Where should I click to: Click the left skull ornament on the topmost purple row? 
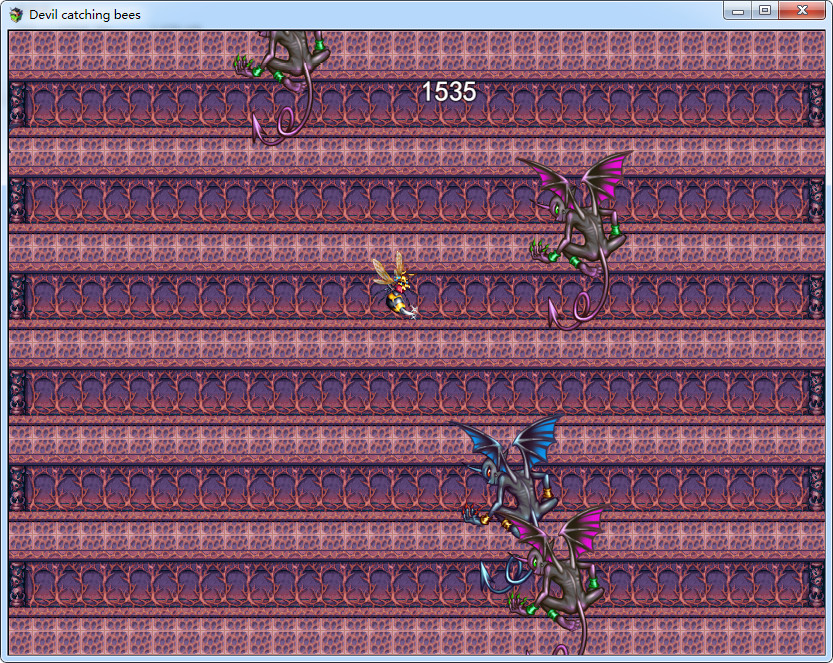17,104
